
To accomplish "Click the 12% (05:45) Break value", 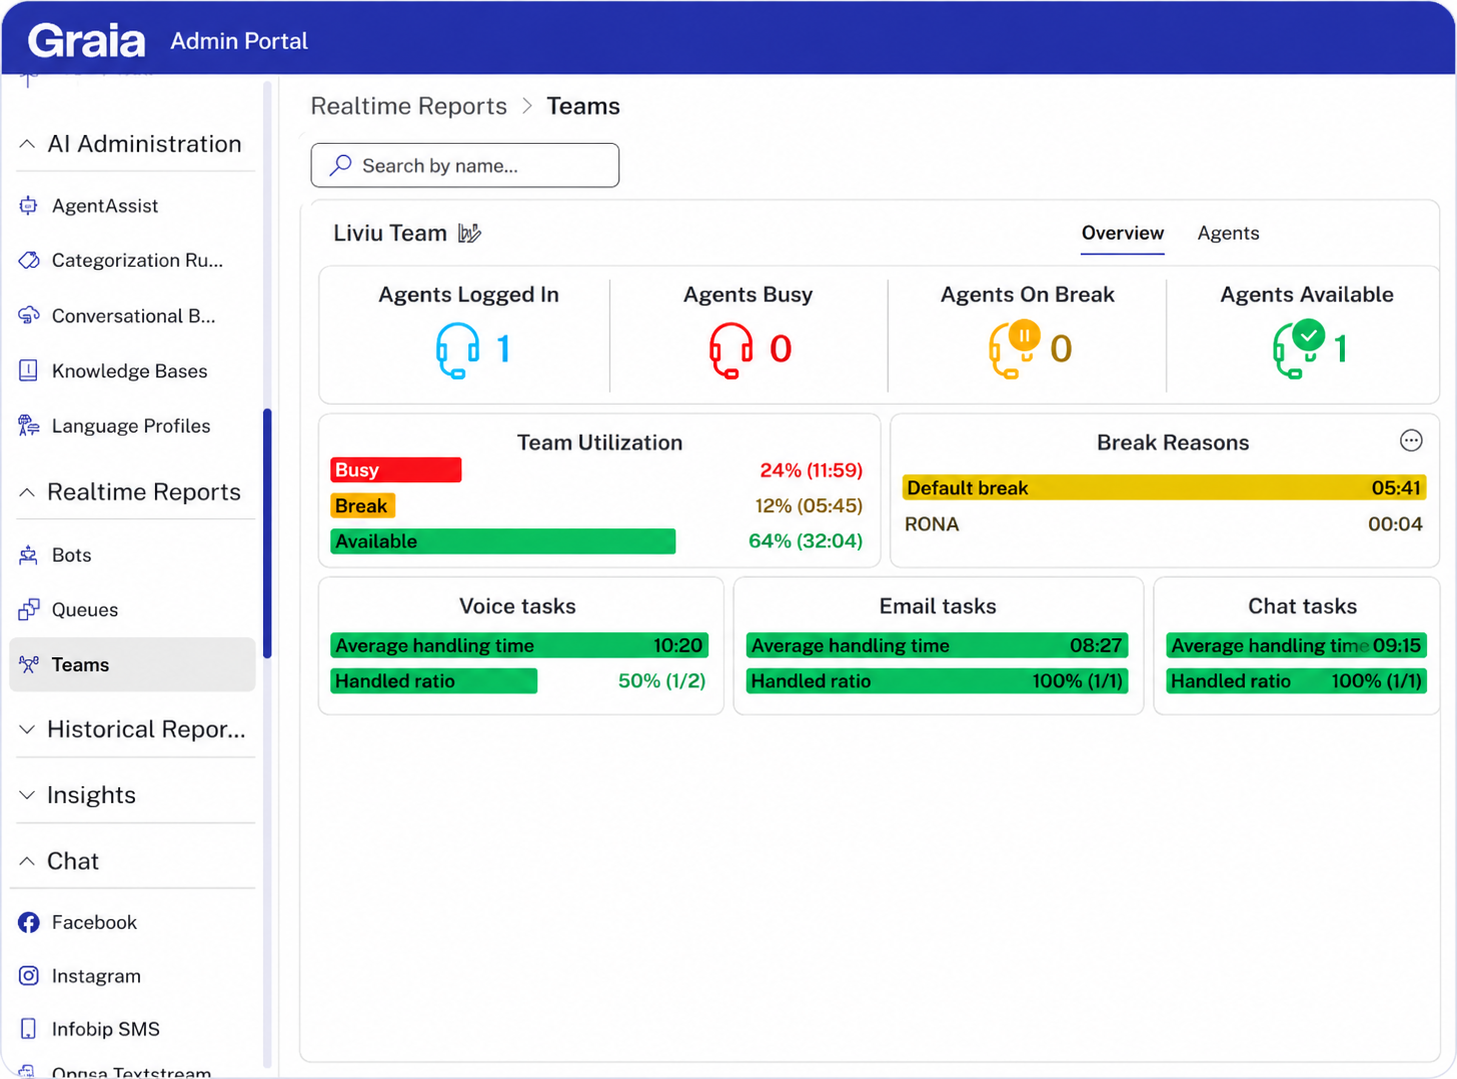I will (809, 506).
